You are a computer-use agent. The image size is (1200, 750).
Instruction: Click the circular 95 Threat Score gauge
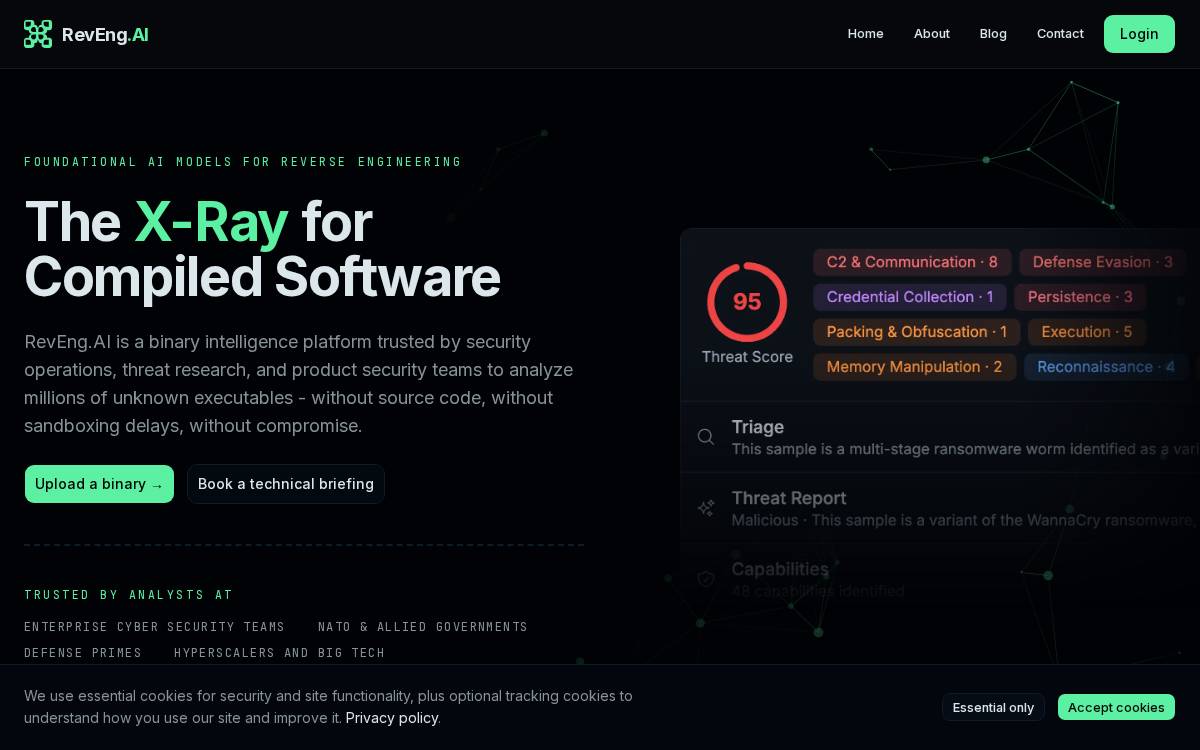(747, 302)
